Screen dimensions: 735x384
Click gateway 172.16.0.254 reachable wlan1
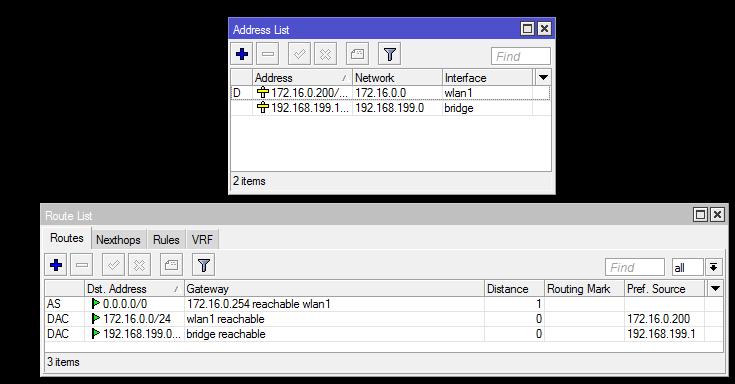click(x=259, y=304)
